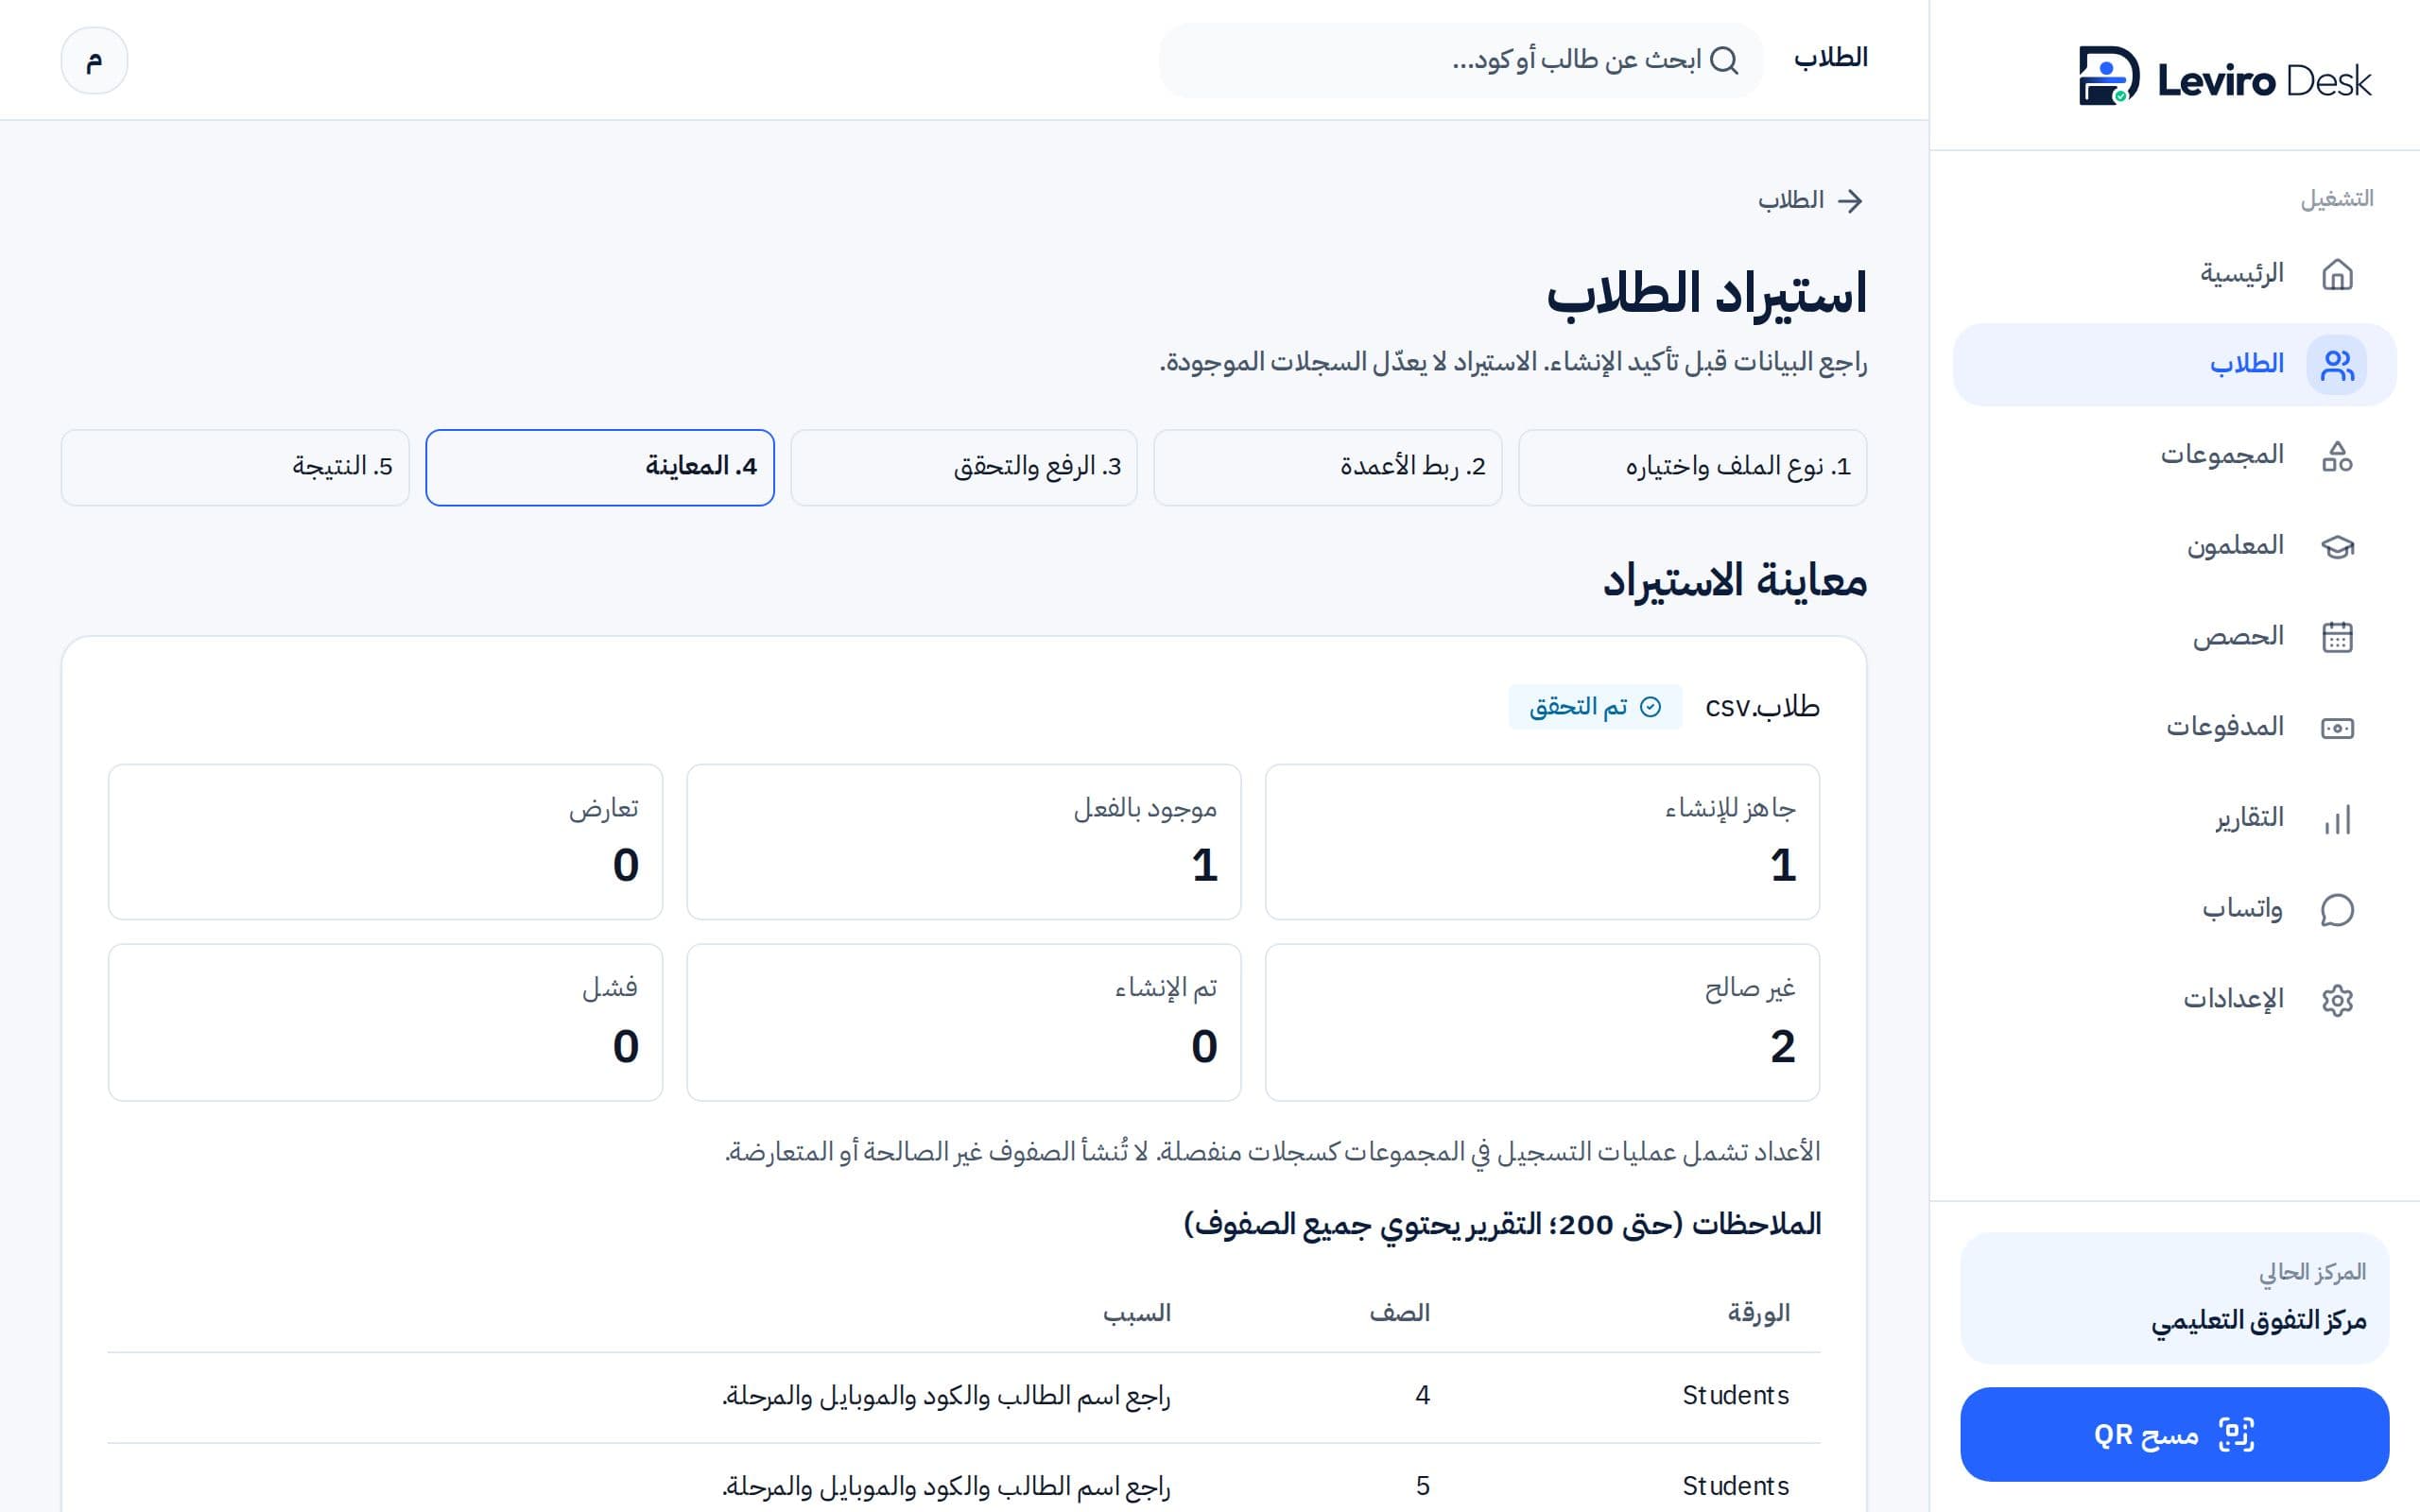Click the الصف column header

tap(1400, 1313)
